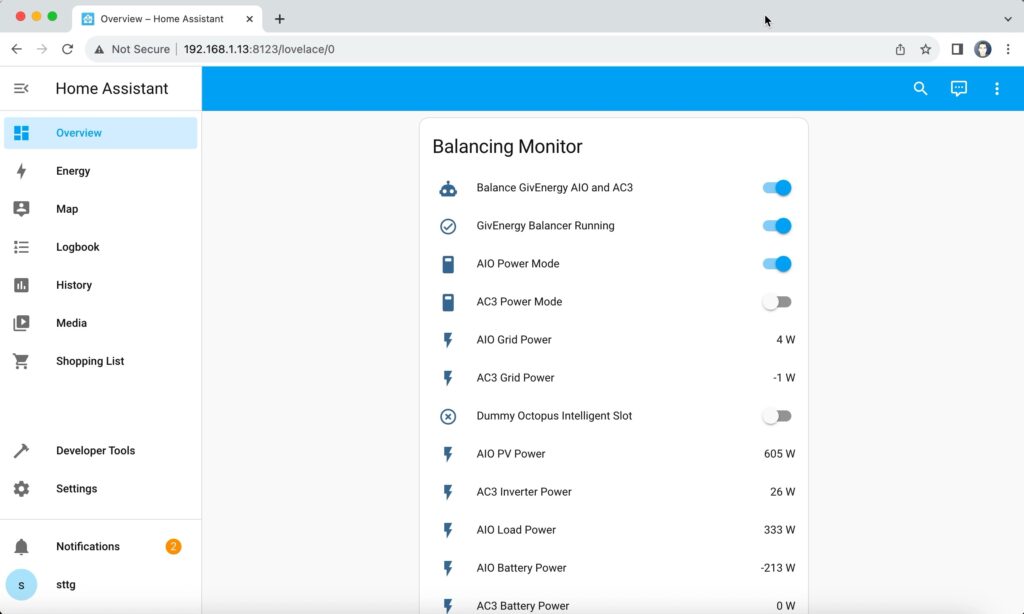Open the Settings label in sidebar

pyautogui.click(x=76, y=489)
